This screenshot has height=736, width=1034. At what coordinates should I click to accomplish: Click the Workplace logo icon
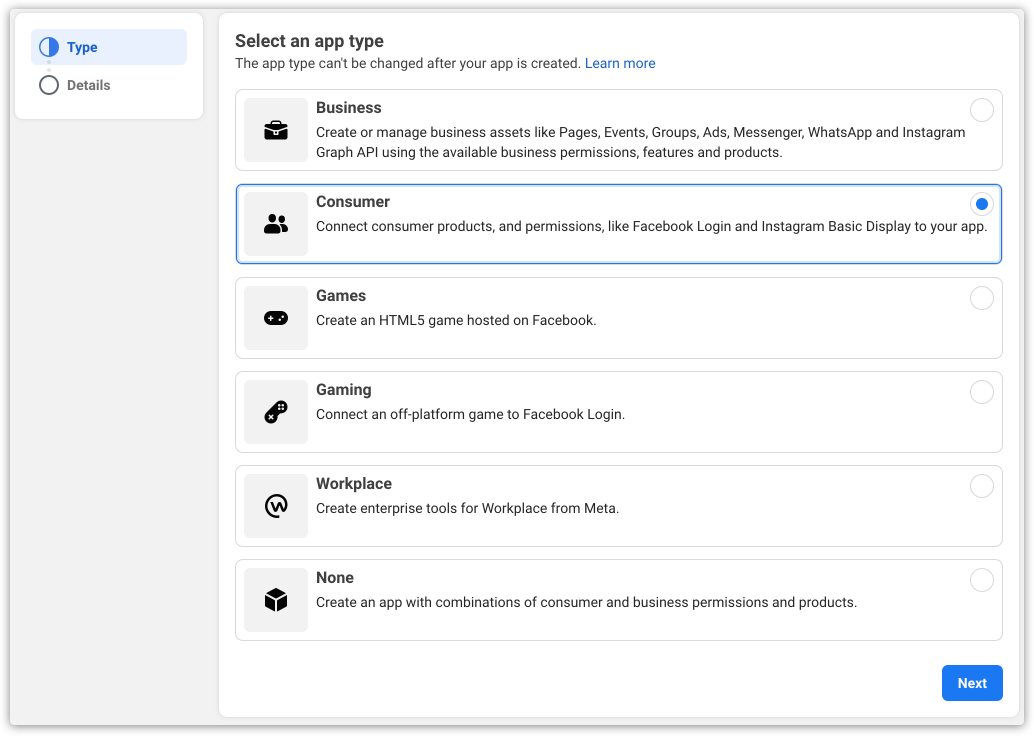276,506
